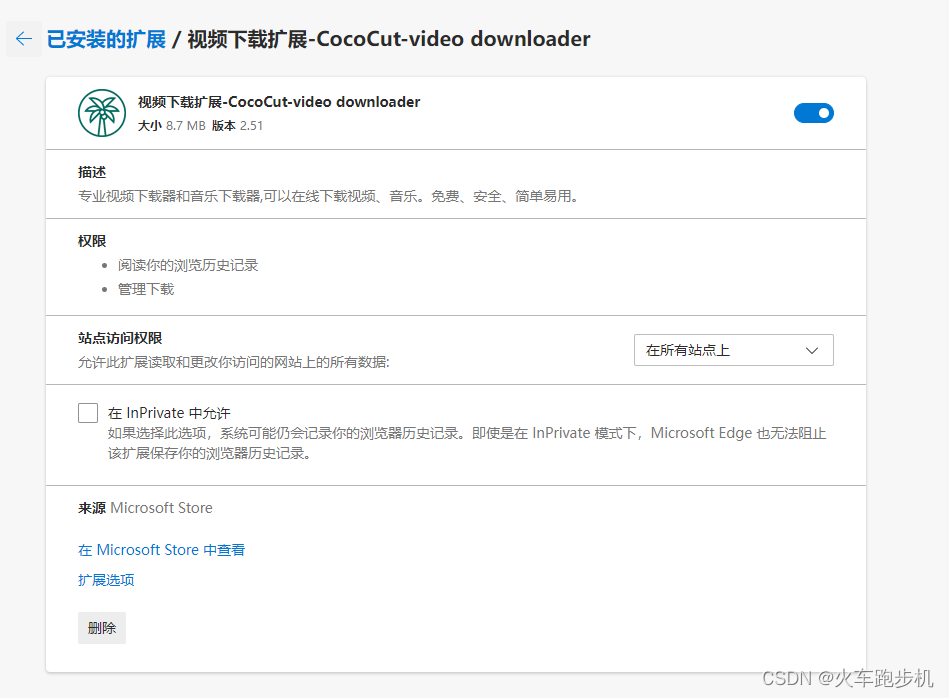Click the 站点访问权限 heading
The image size is (949, 698).
[x=120, y=338]
